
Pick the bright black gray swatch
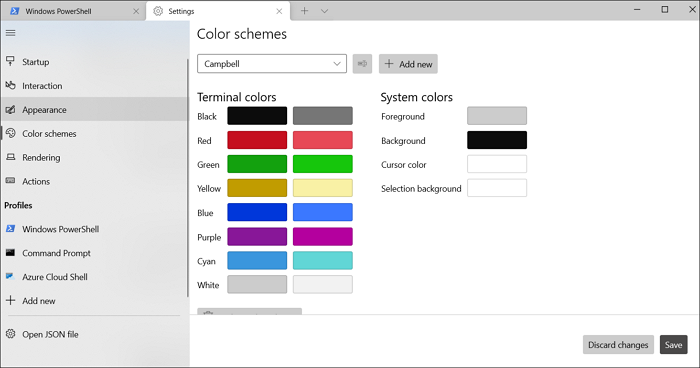point(323,116)
